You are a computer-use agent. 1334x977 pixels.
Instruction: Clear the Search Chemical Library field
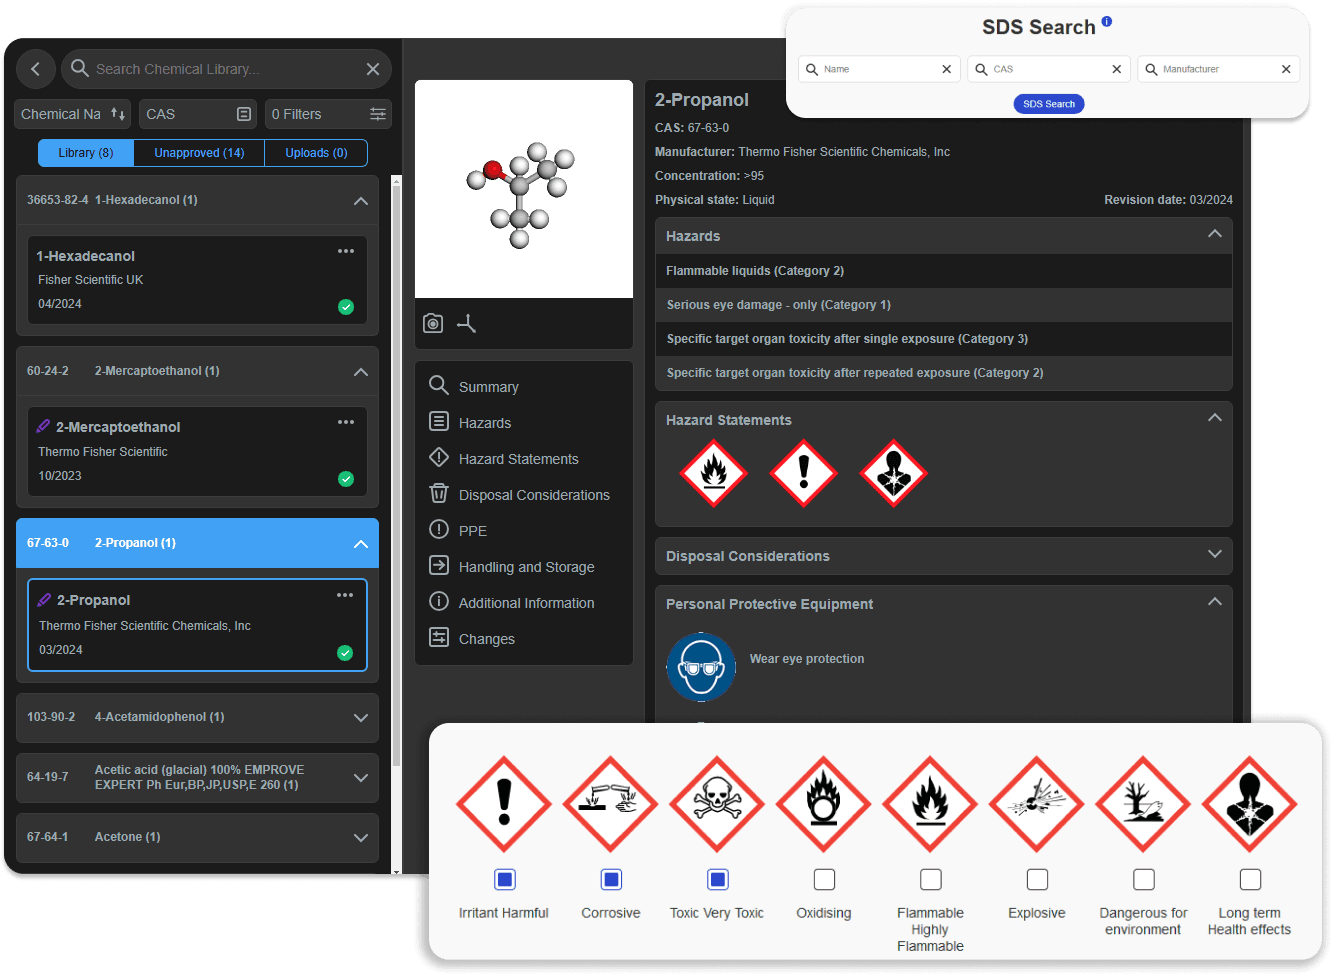point(373,69)
